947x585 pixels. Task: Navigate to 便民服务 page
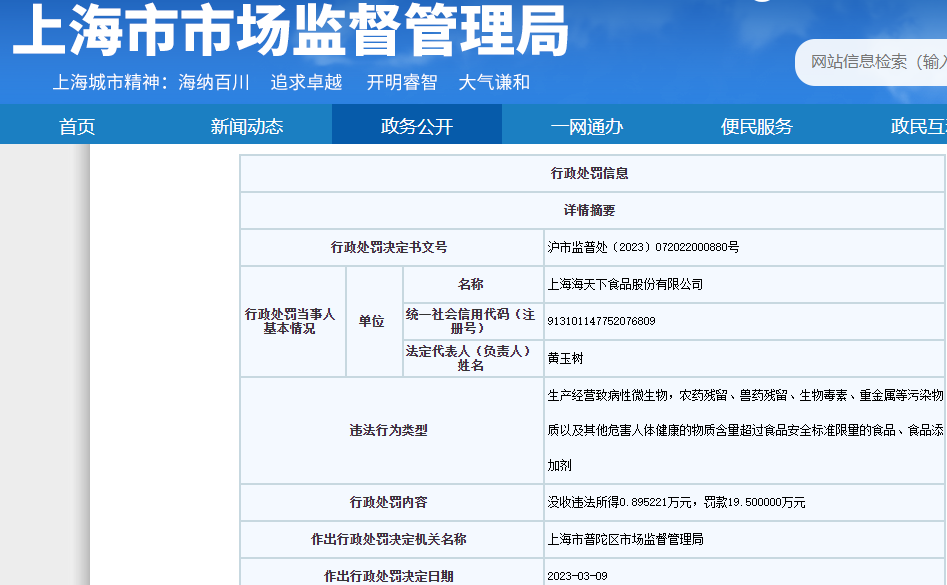pyautogui.click(x=757, y=126)
